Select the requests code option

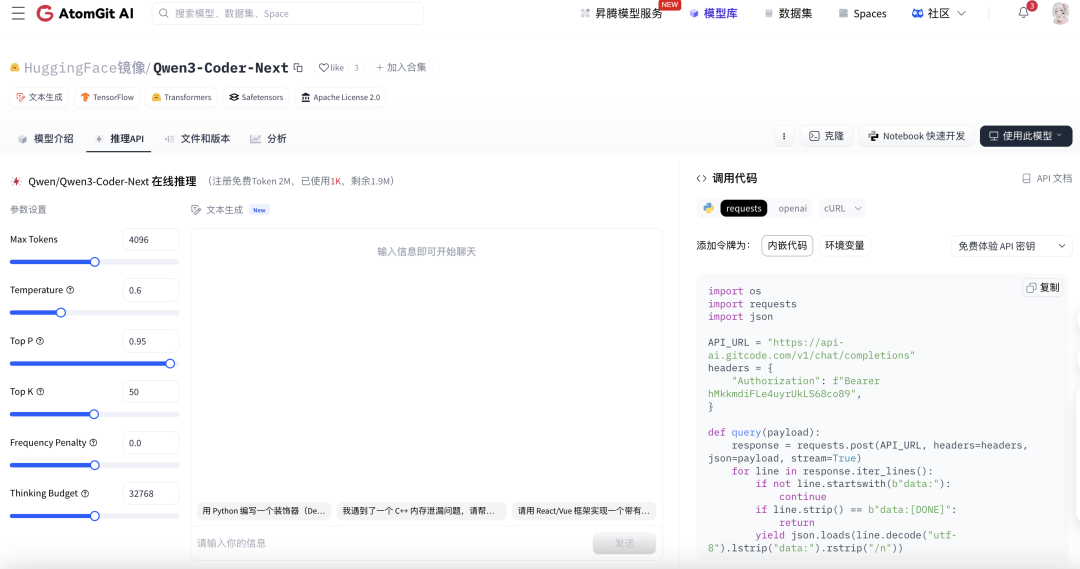pyautogui.click(x=744, y=208)
